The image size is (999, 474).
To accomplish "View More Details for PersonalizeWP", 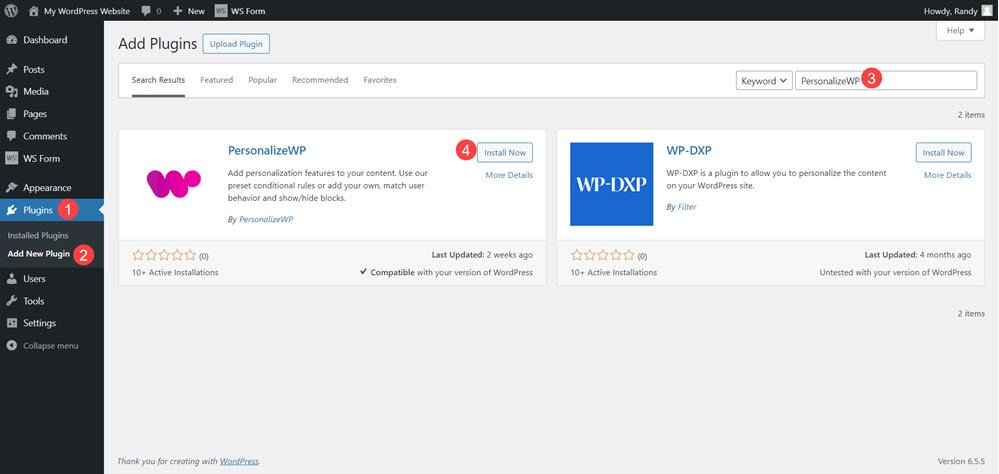I will (x=509, y=175).
